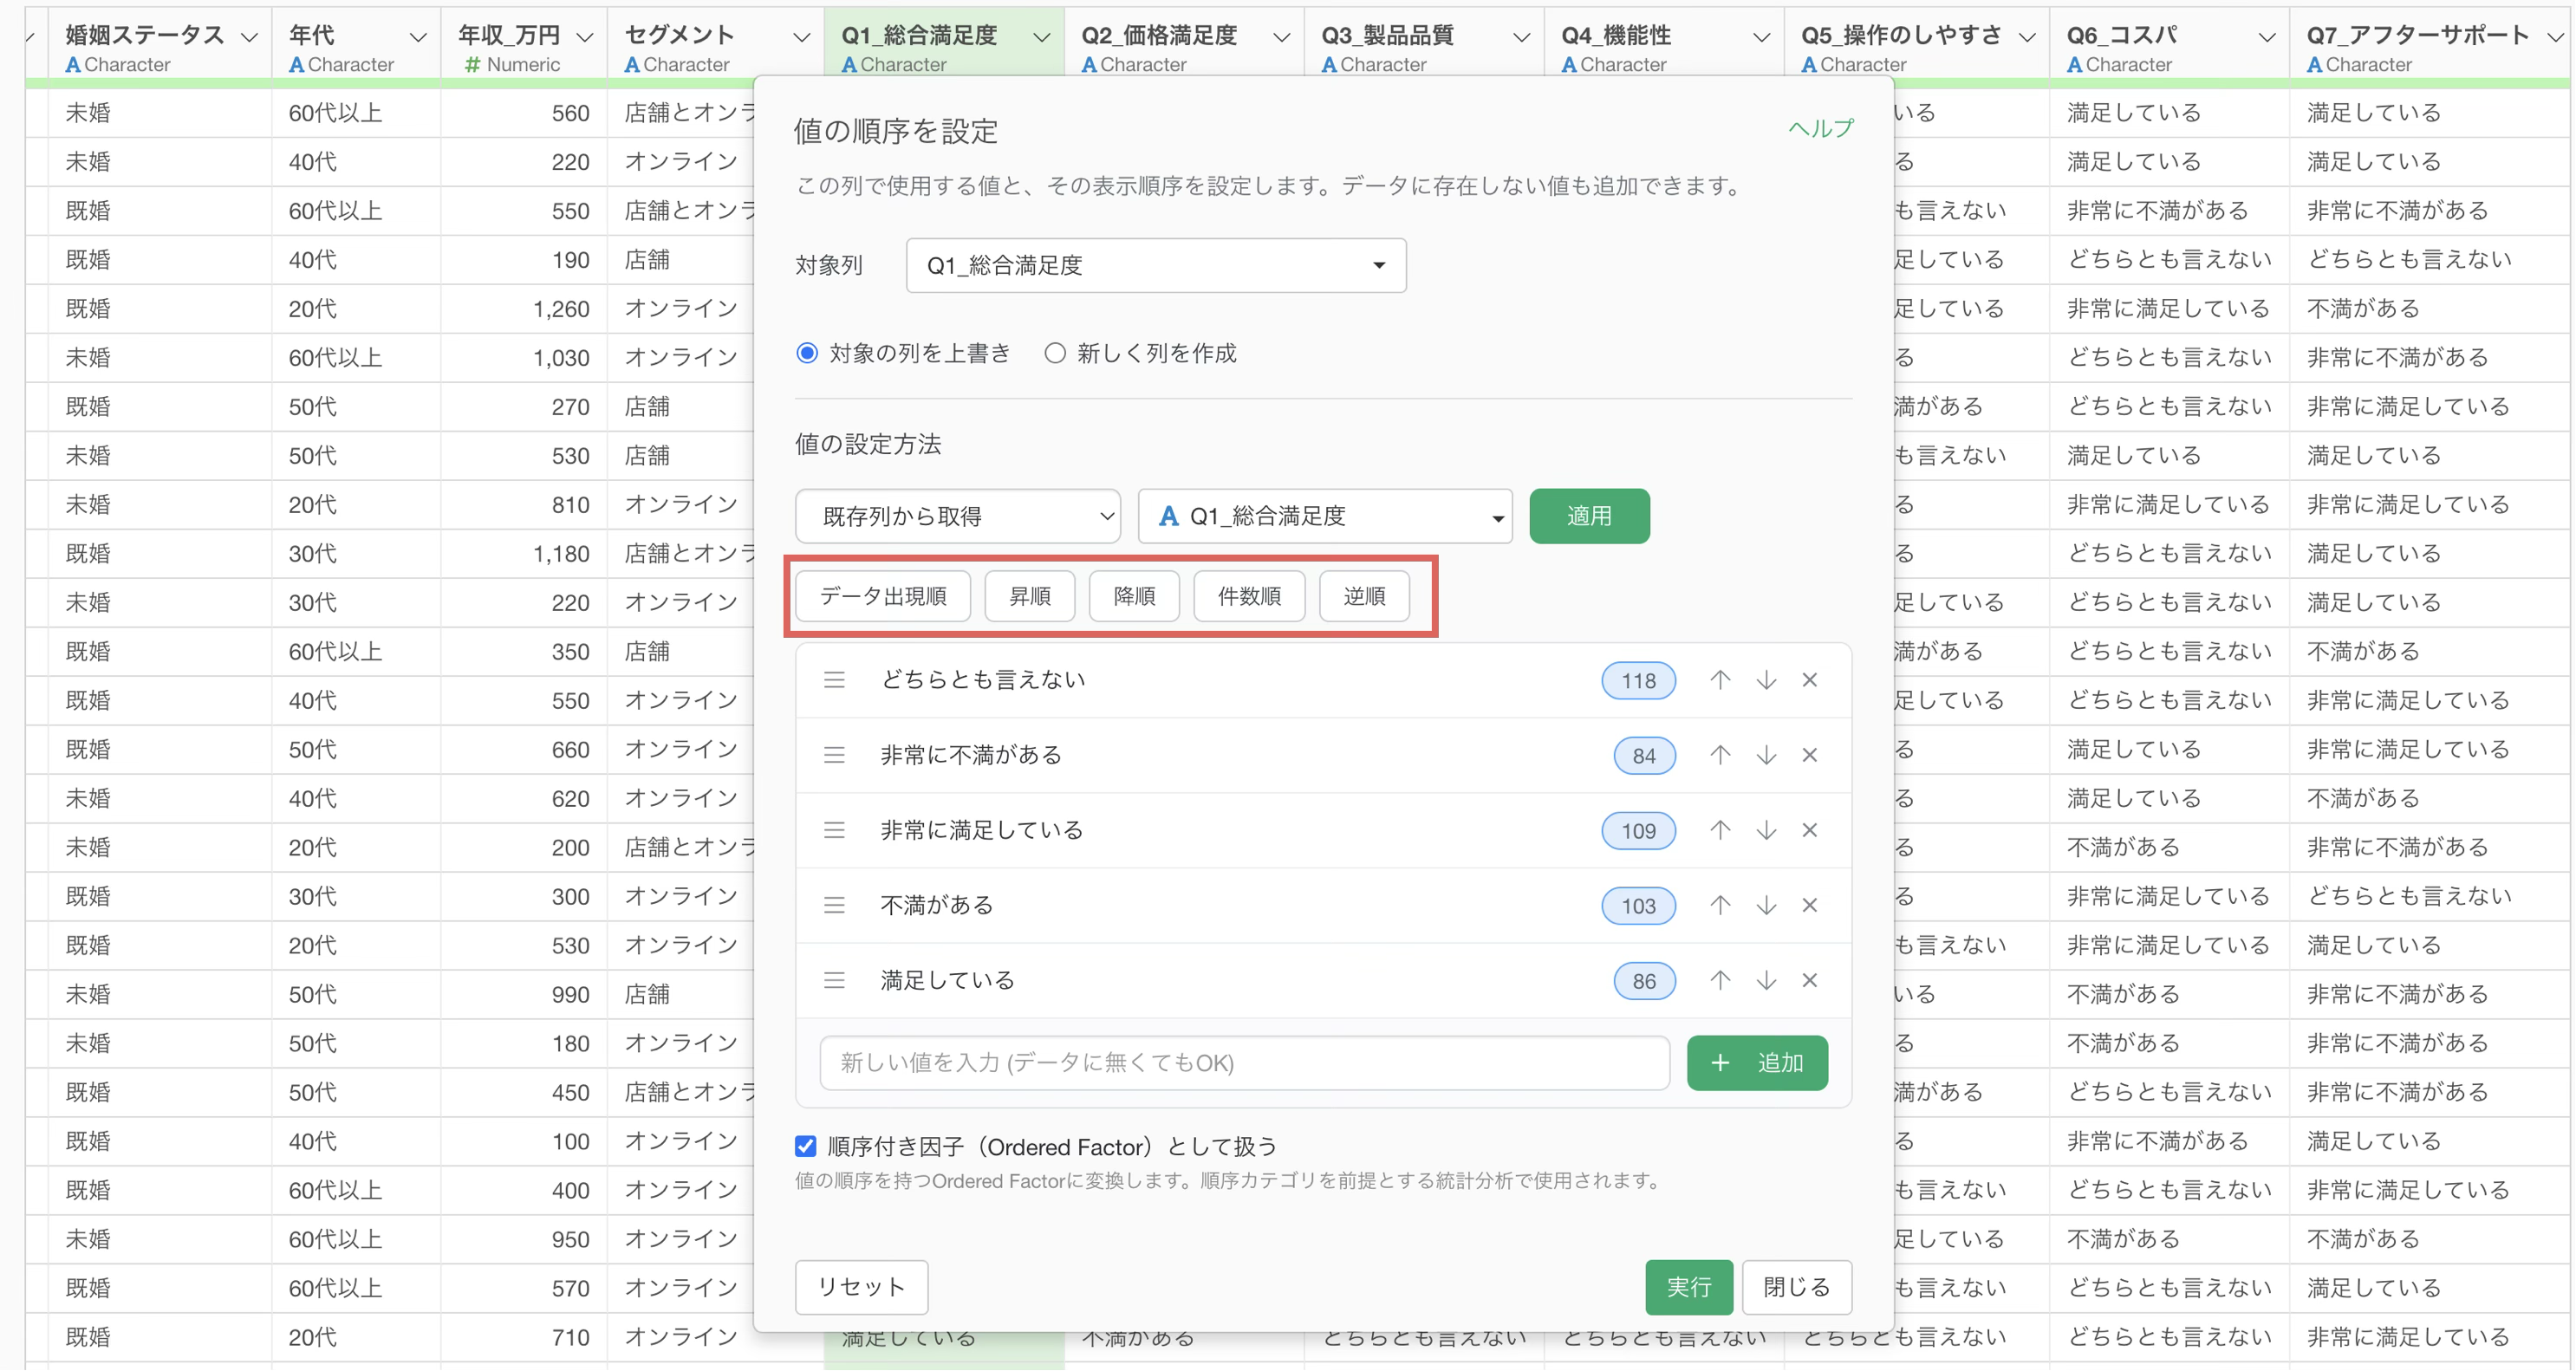Click drag handle of 不満がある row
This screenshot has width=2576, height=1371.
834,905
